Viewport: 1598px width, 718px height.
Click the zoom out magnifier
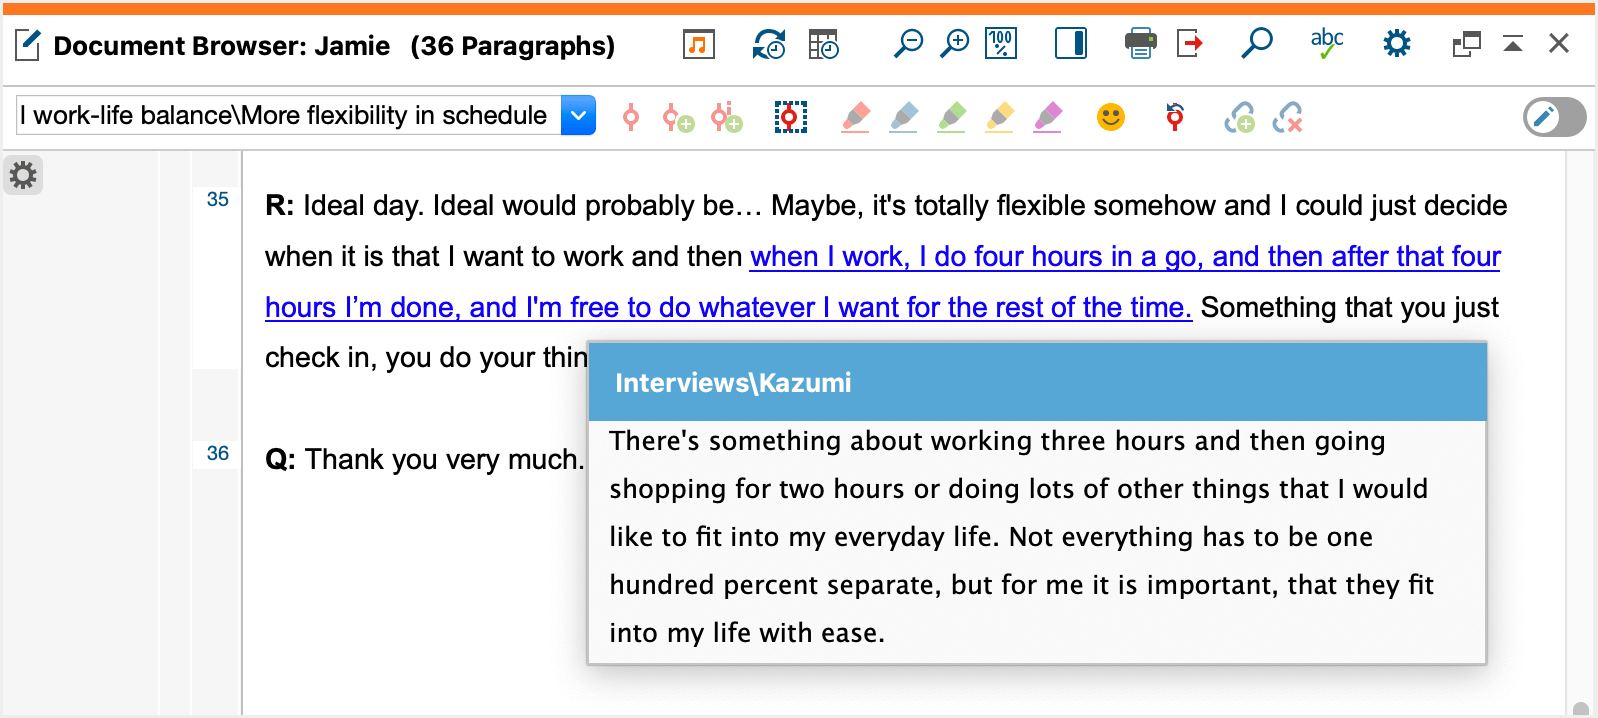[907, 44]
